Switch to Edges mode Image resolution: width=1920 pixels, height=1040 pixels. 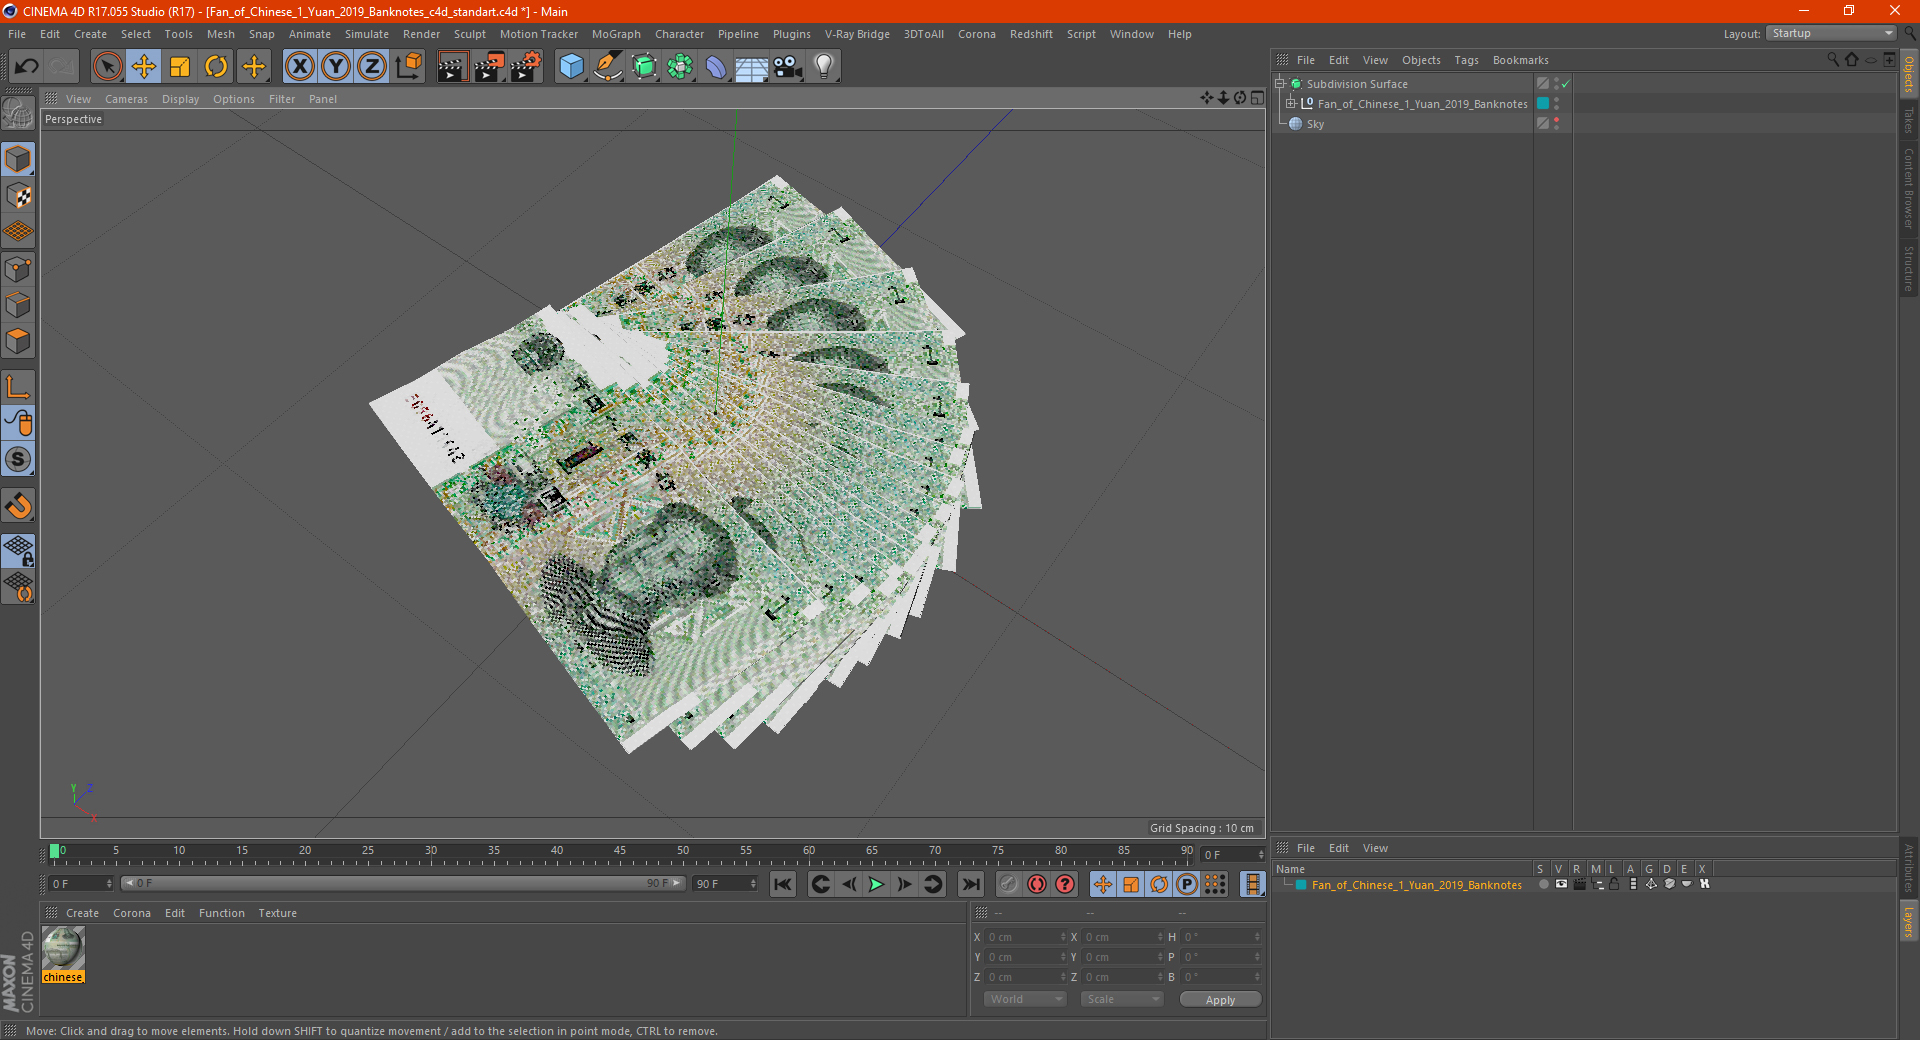point(18,305)
